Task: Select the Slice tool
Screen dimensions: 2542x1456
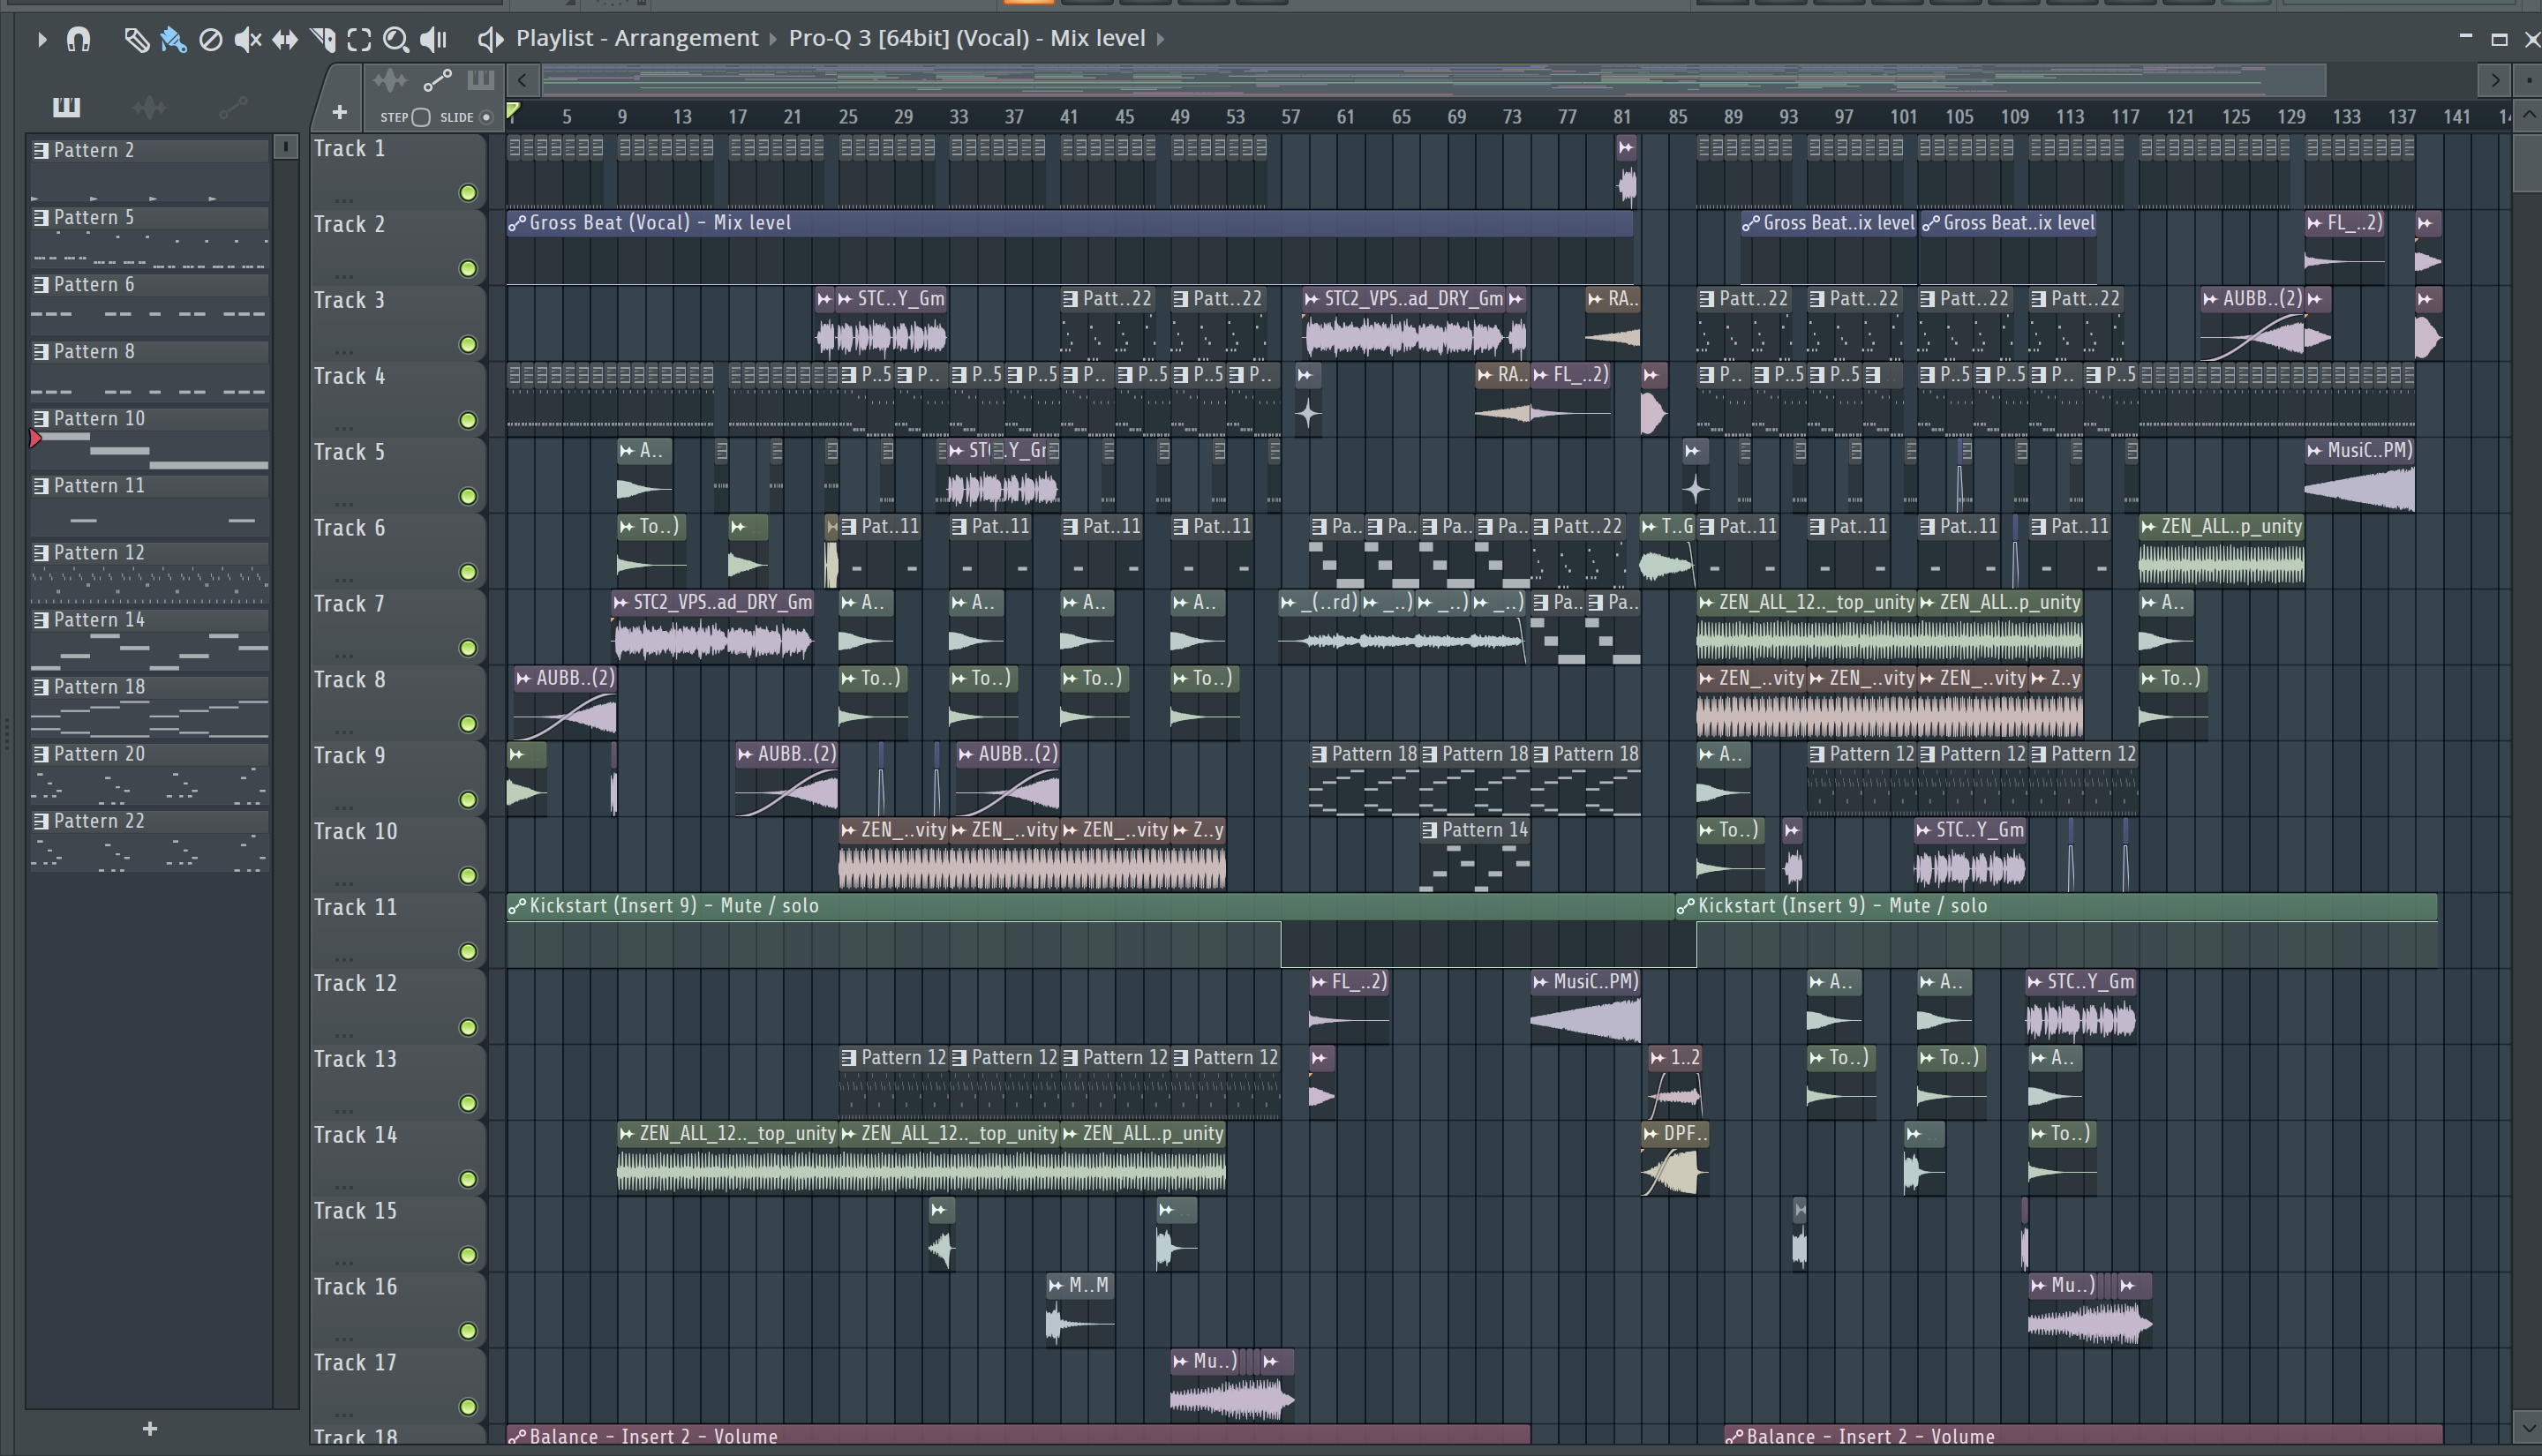Action: [322, 39]
